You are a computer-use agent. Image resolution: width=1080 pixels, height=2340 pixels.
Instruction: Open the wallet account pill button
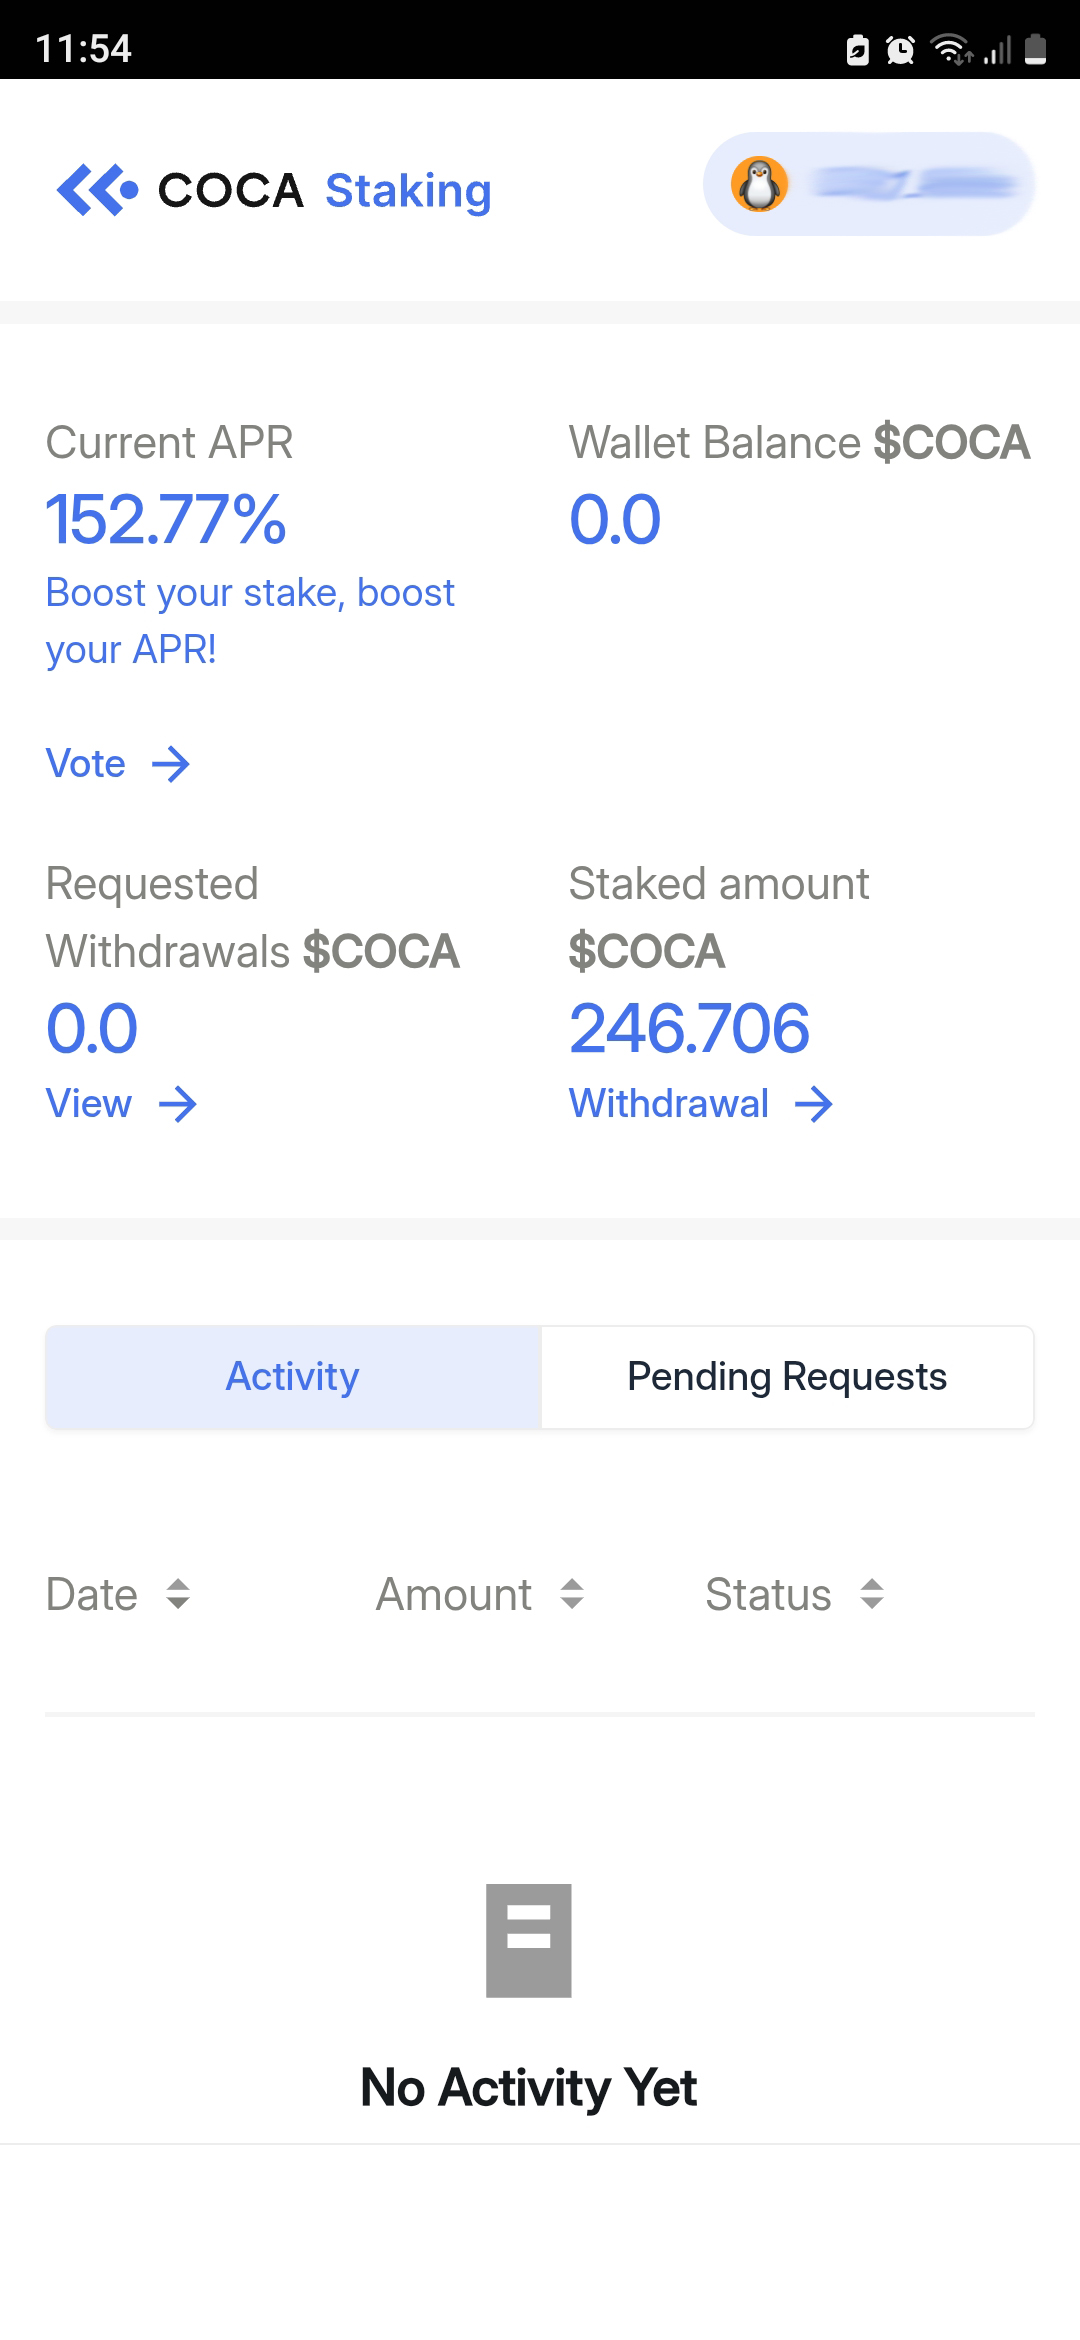tap(868, 185)
